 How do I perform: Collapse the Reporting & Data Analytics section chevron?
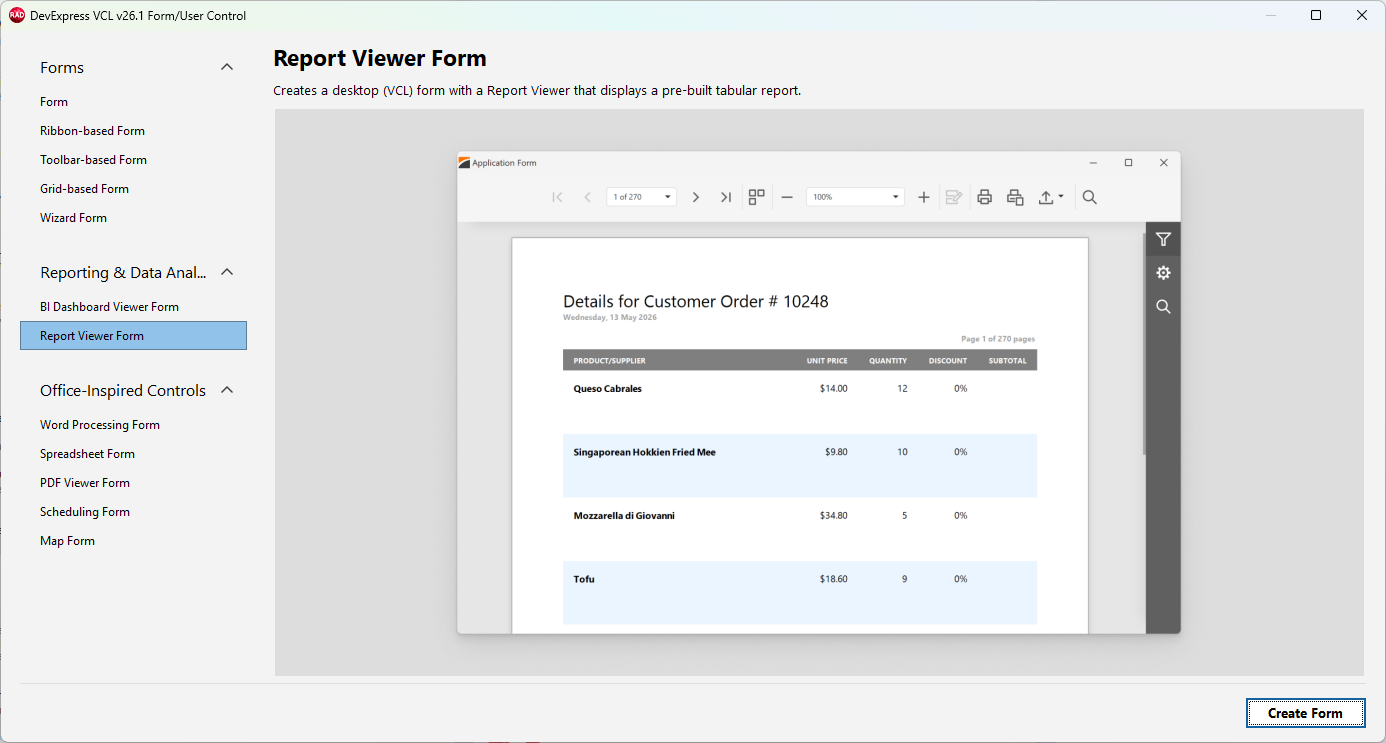click(x=227, y=272)
